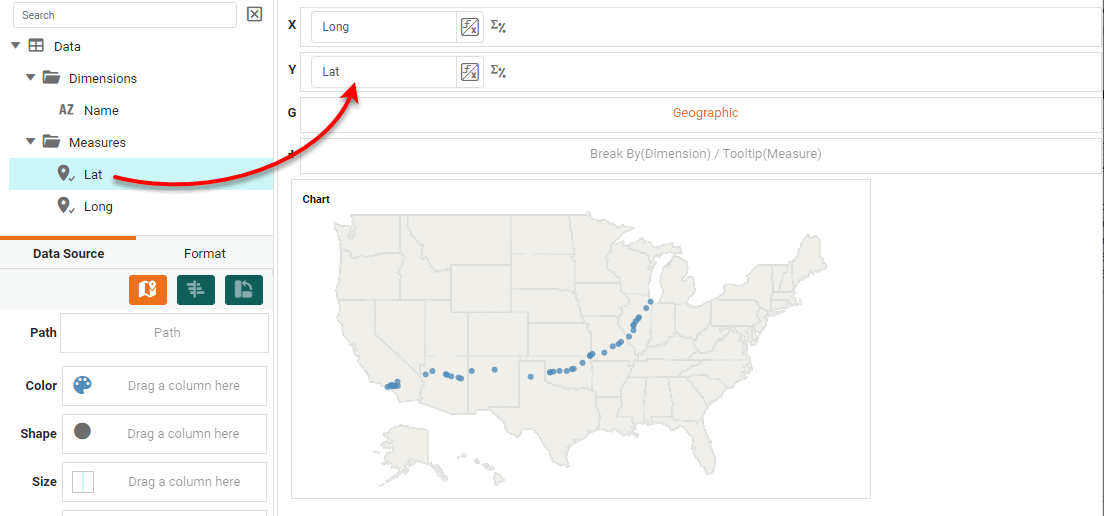
Task: Click the Geographic field link
Action: point(705,113)
